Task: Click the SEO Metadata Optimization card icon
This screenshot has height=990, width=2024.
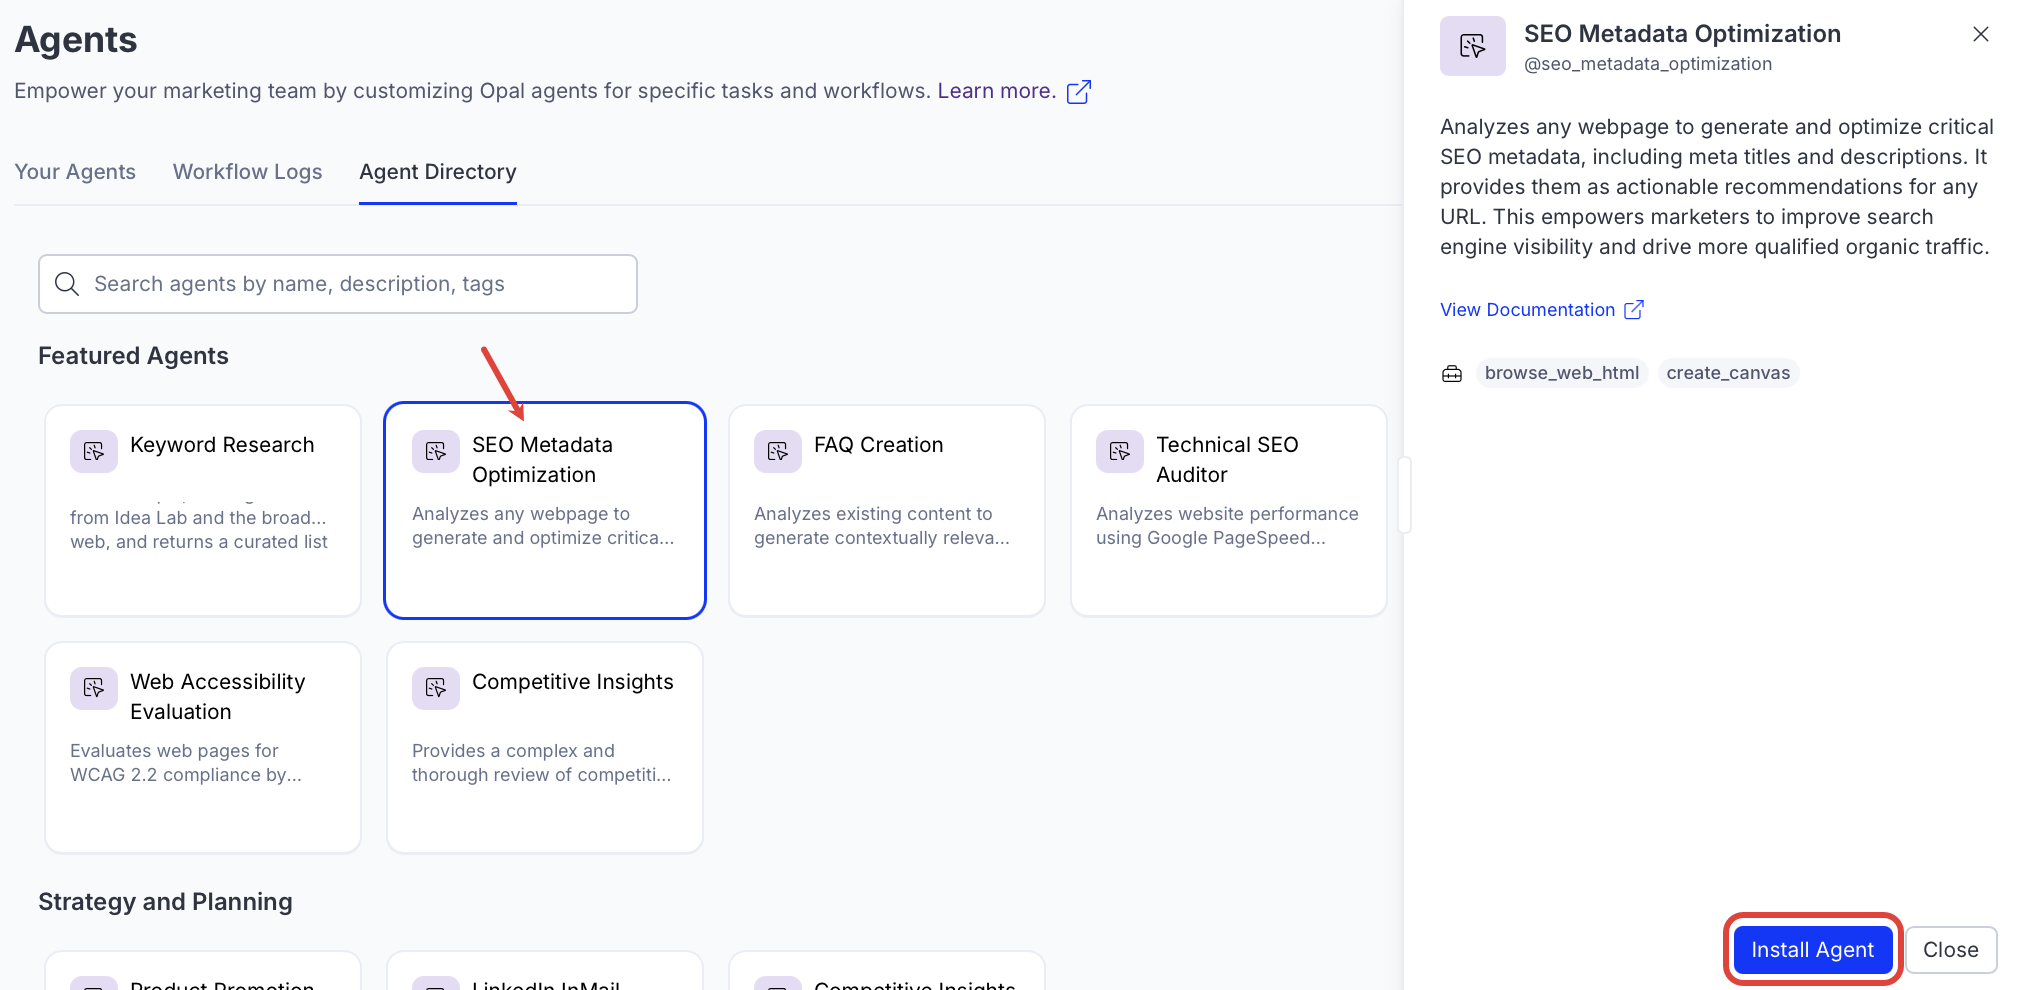Action: (x=436, y=452)
